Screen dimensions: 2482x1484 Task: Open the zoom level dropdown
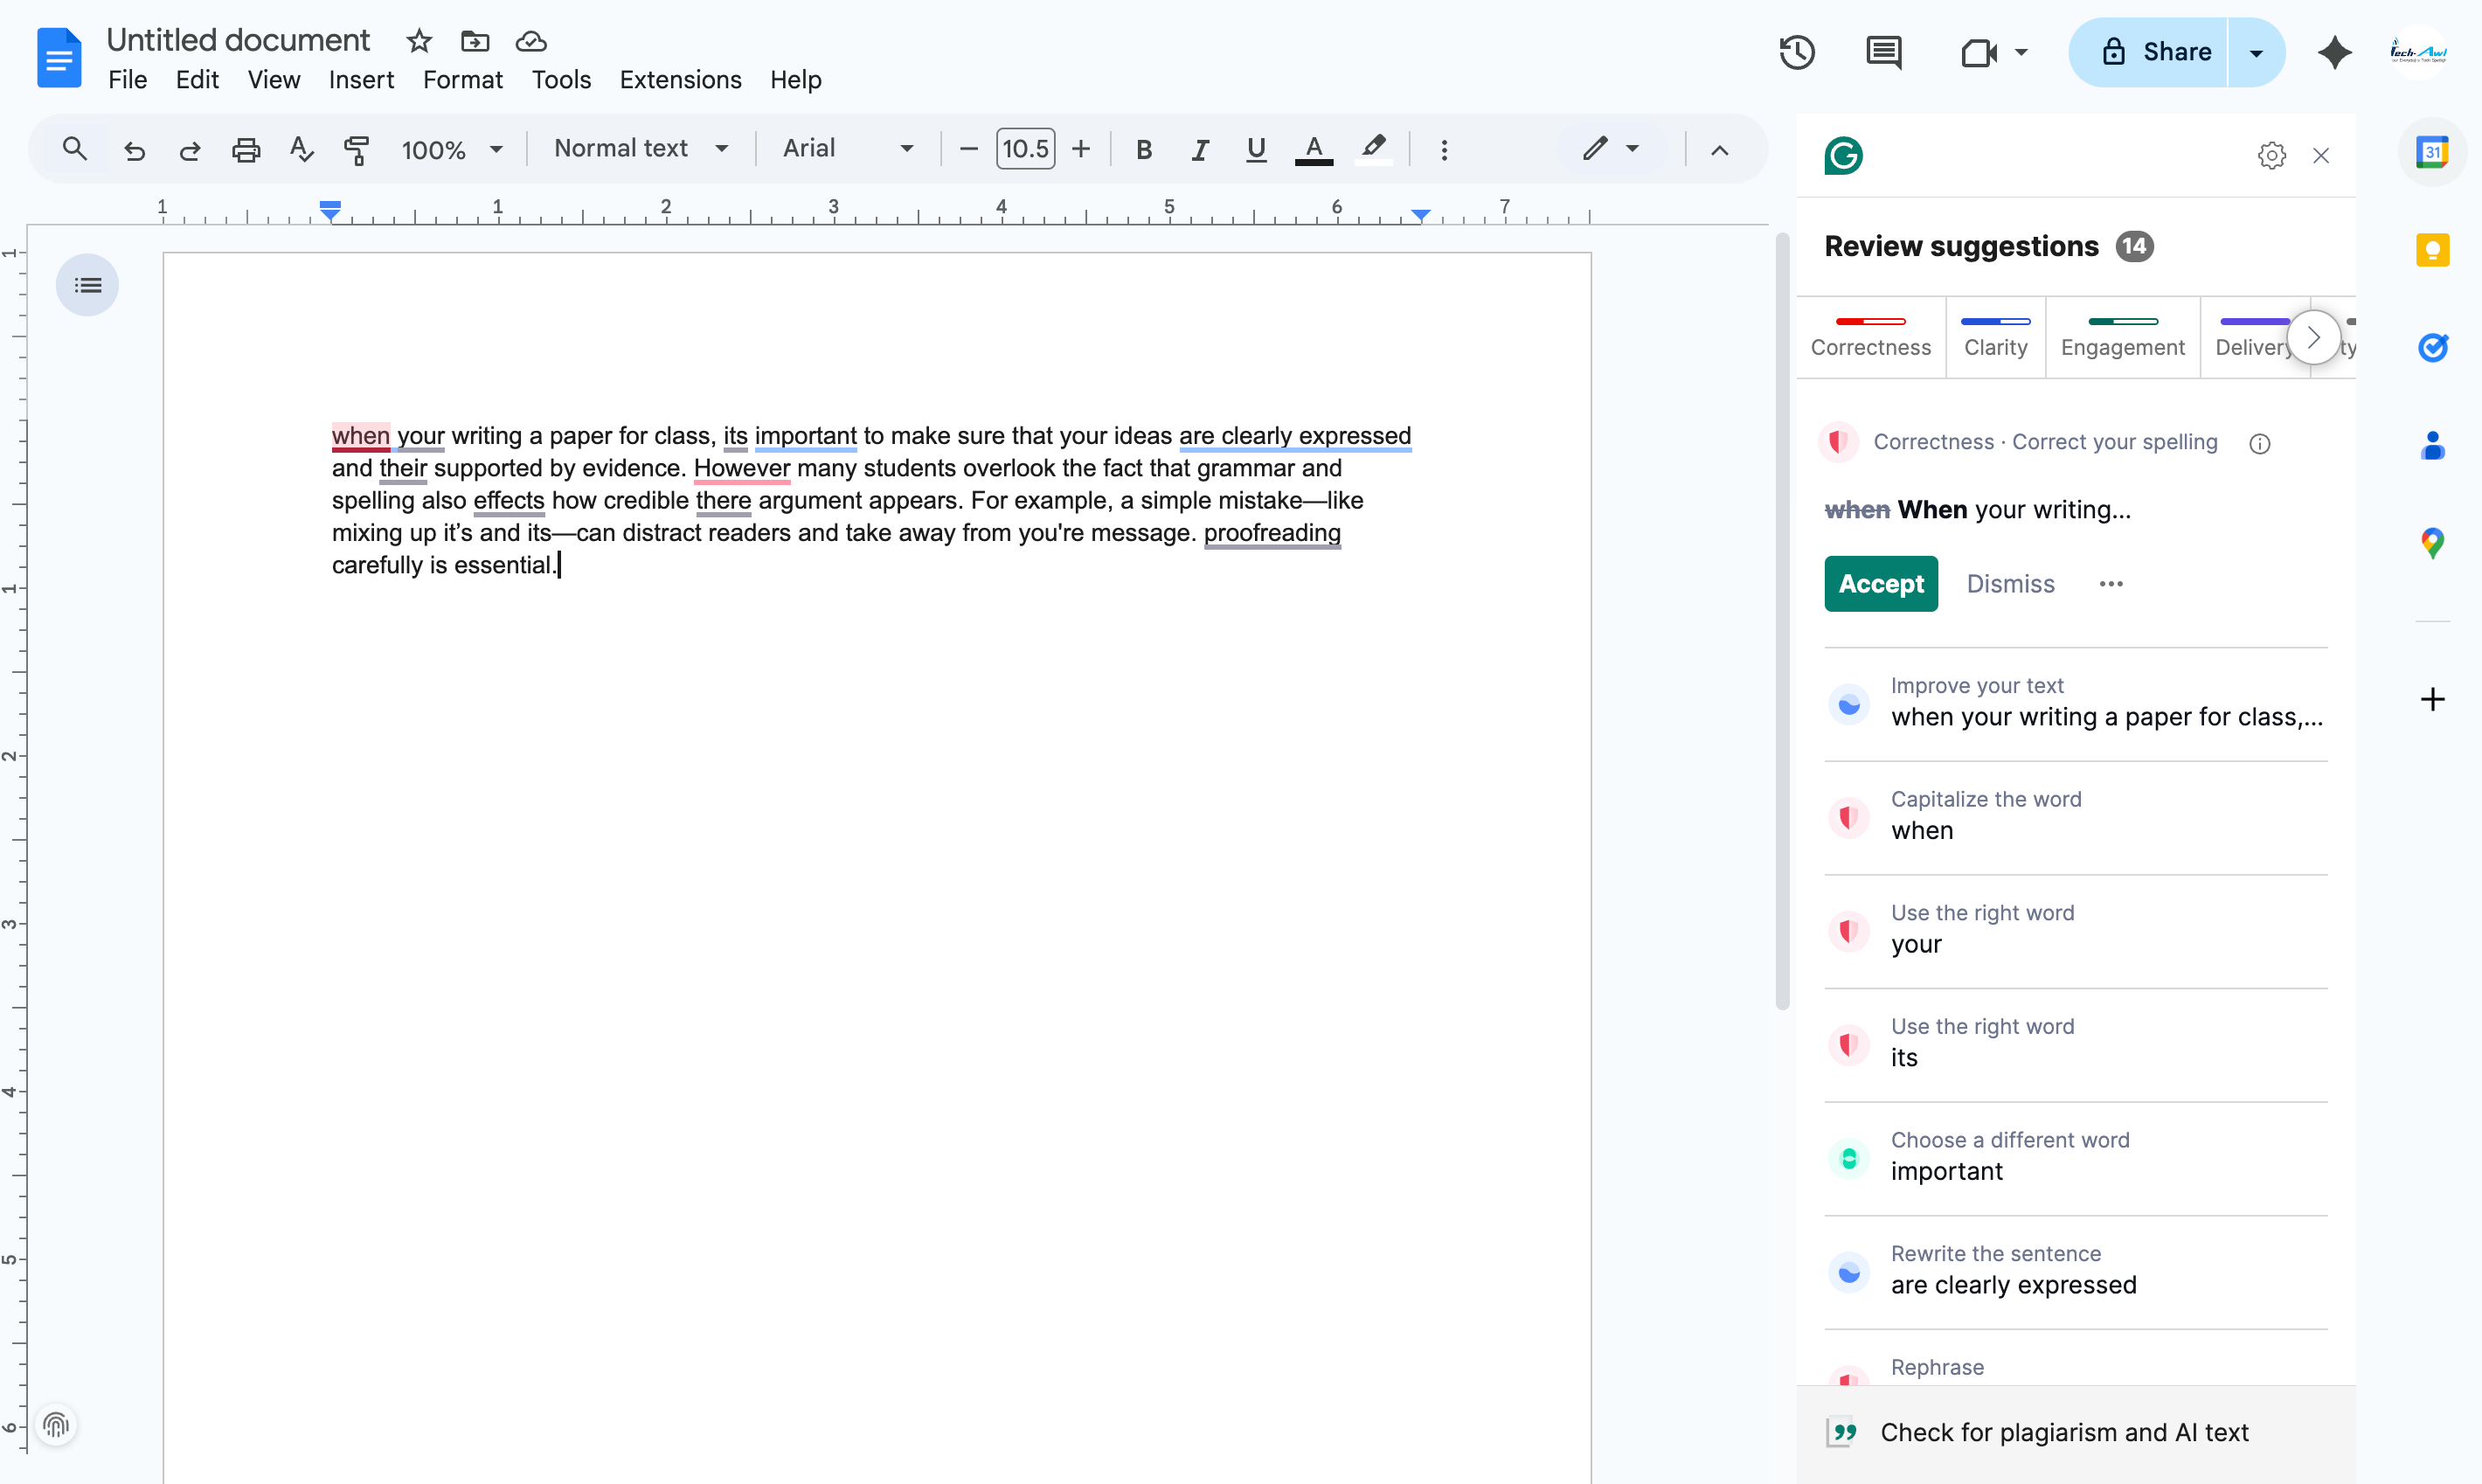pyautogui.click(x=452, y=149)
